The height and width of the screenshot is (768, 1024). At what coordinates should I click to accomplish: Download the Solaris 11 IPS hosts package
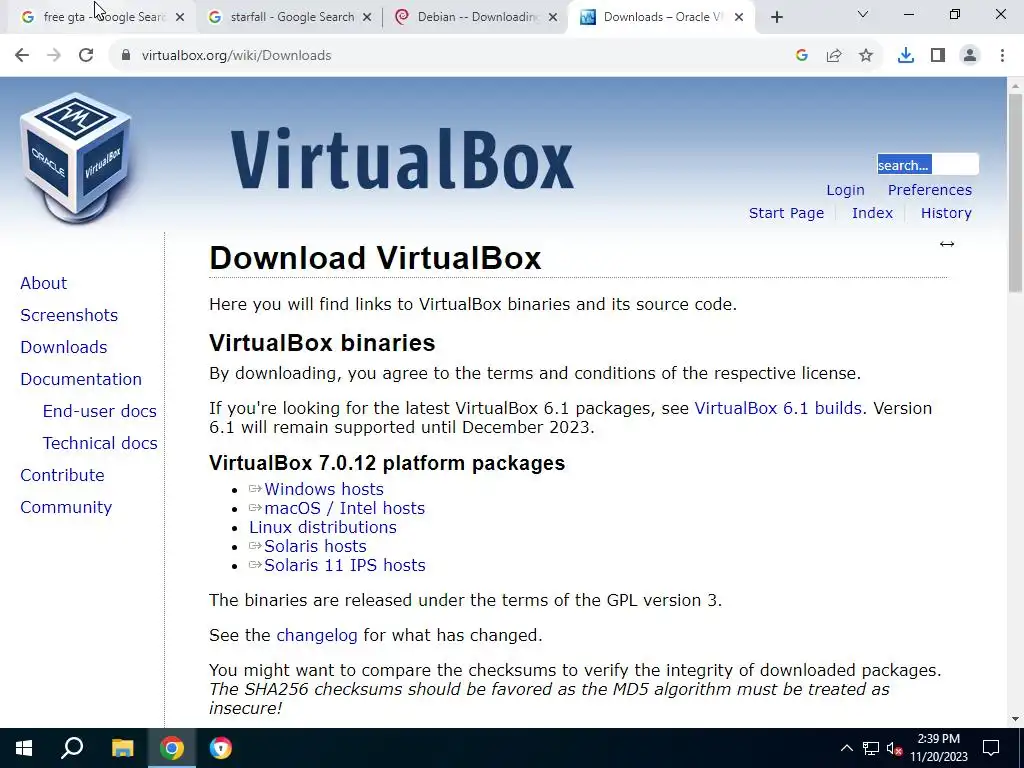click(344, 565)
